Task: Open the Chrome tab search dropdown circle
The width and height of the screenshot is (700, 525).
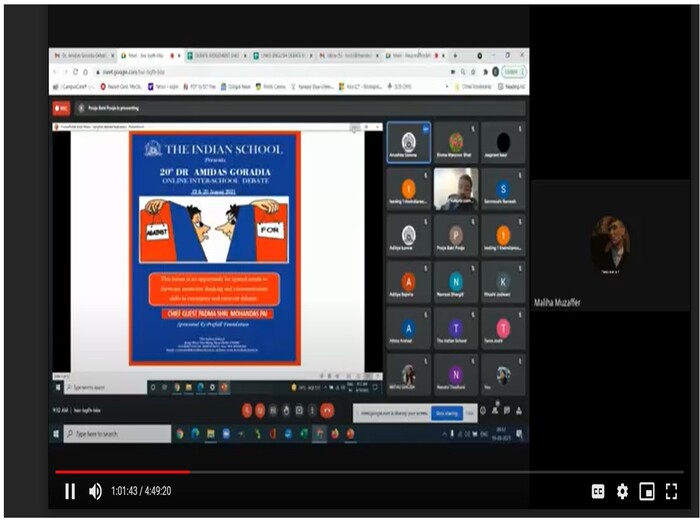Action: point(479,56)
